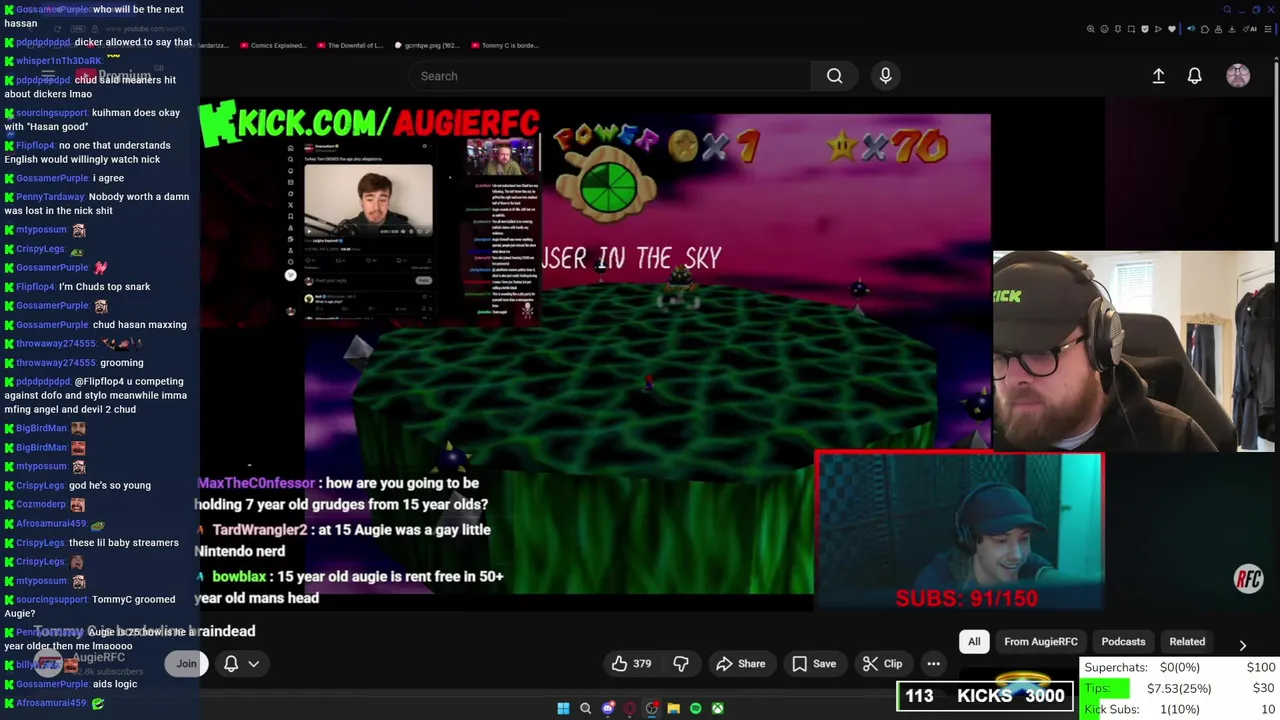Viewport: 1280px width, 720px height.
Task: Click the browser tab search magnifier
Action: (1227, 10)
